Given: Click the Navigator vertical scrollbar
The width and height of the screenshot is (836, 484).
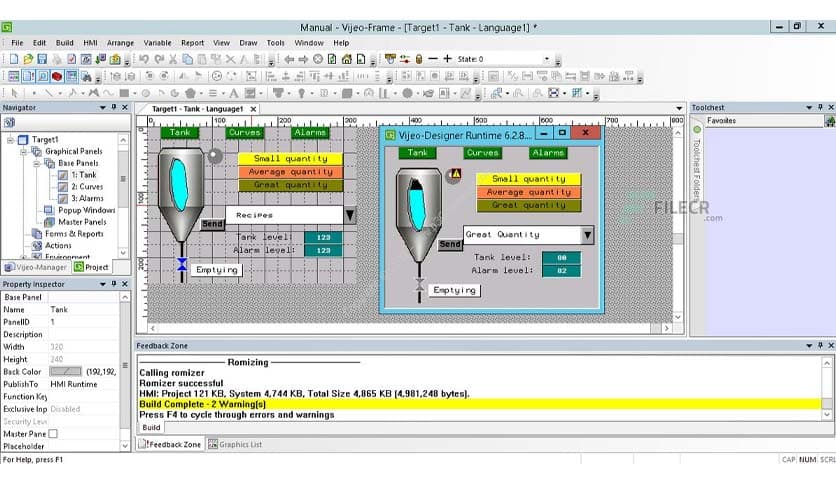Looking at the screenshot, I should (x=123, y=196).
